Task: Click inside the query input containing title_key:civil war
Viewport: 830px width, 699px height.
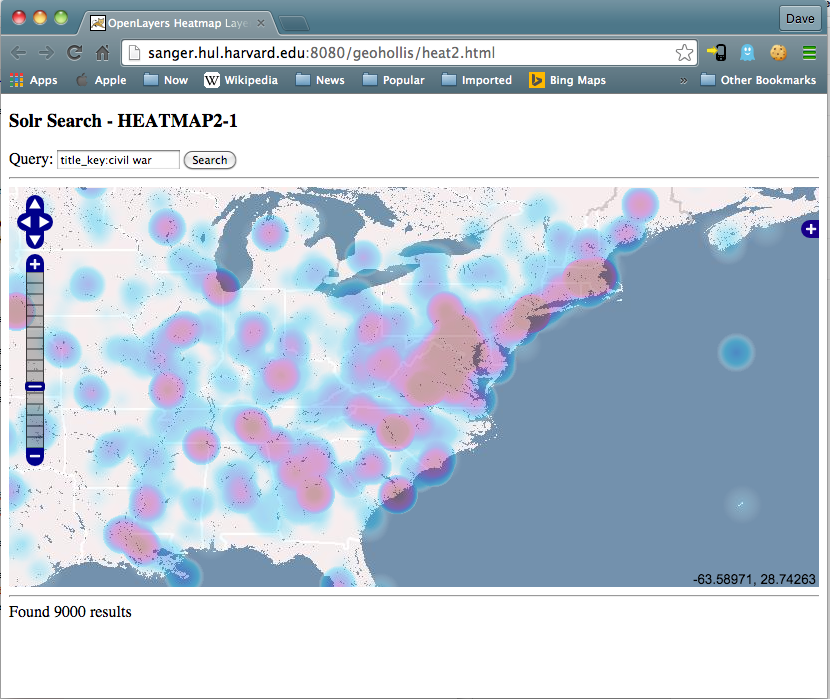Action: [117, 159]
